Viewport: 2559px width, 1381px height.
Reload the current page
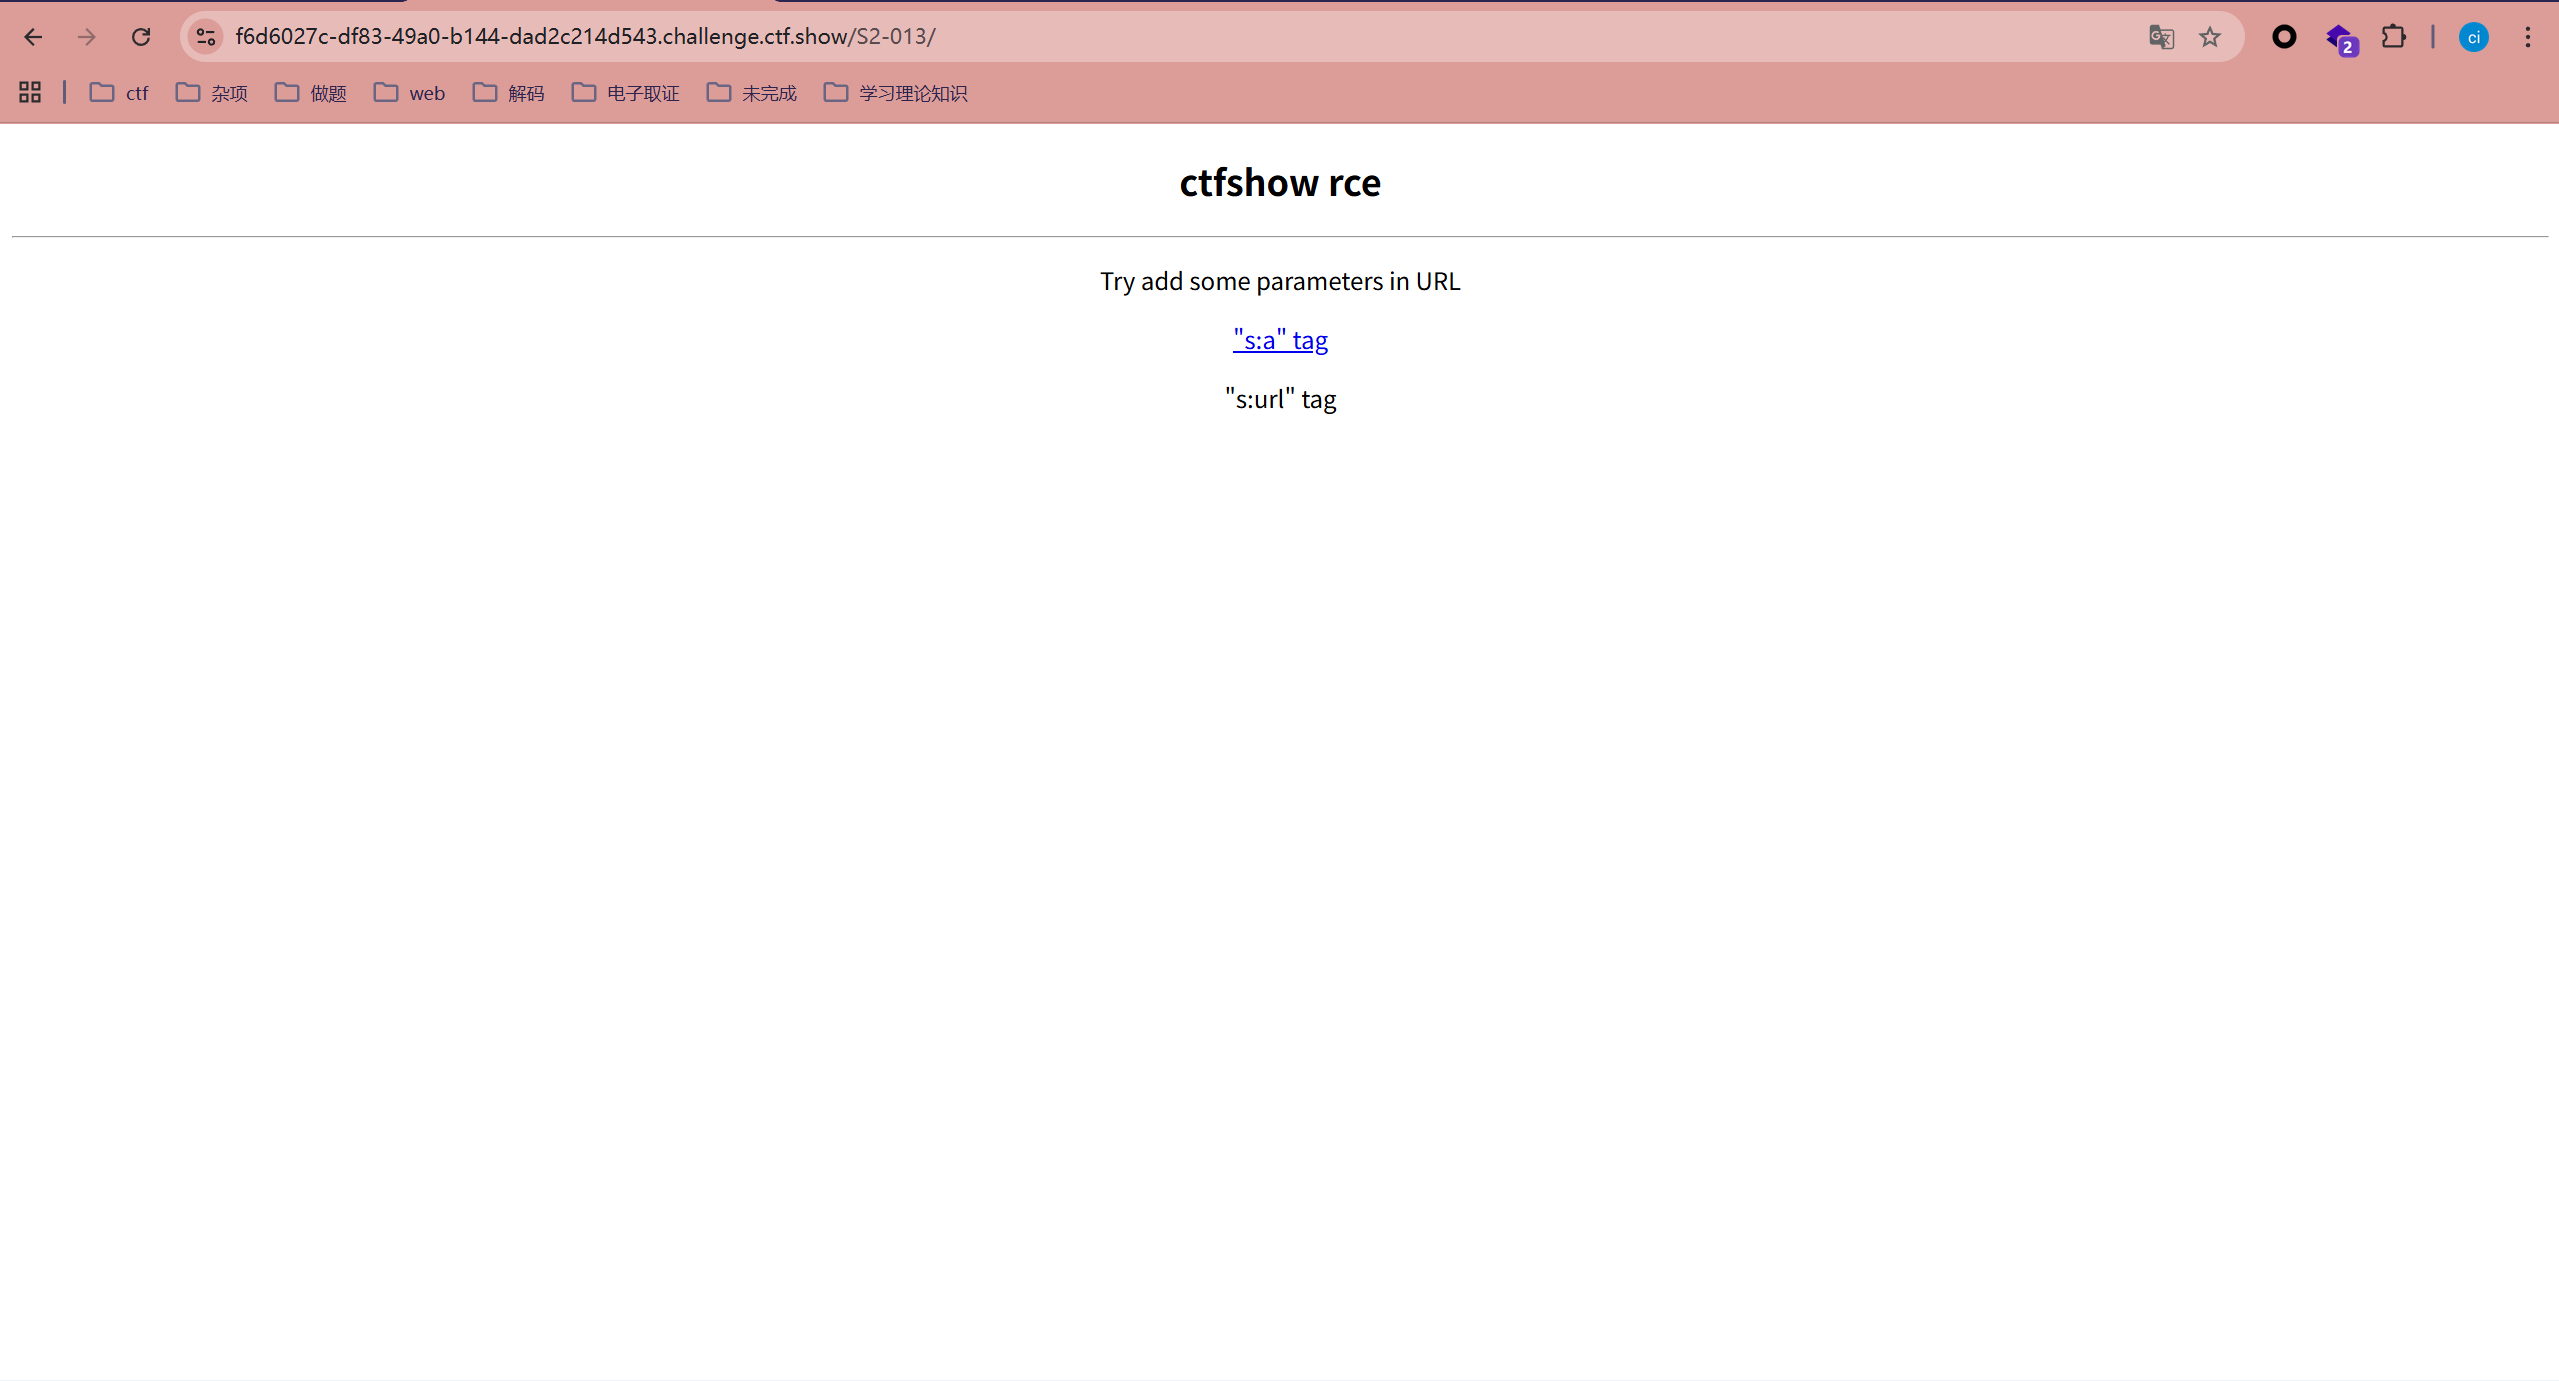pos(141,37)
